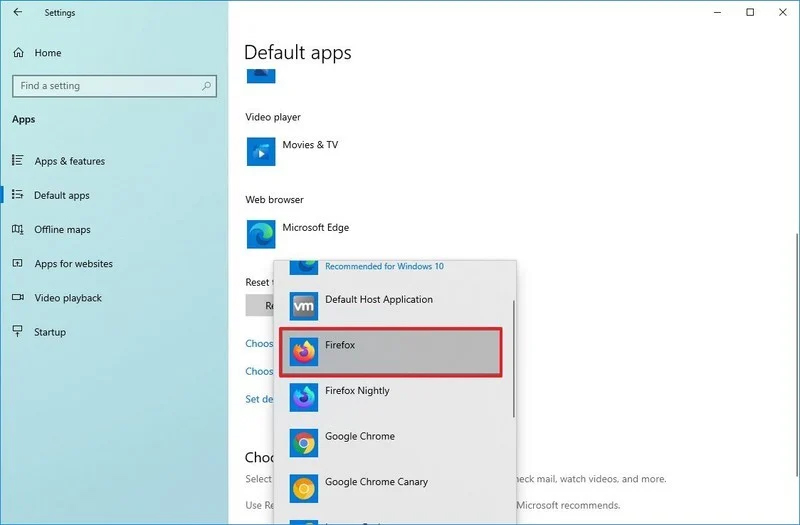Click Recommended for Windows 10 entry

coord(384,266)
